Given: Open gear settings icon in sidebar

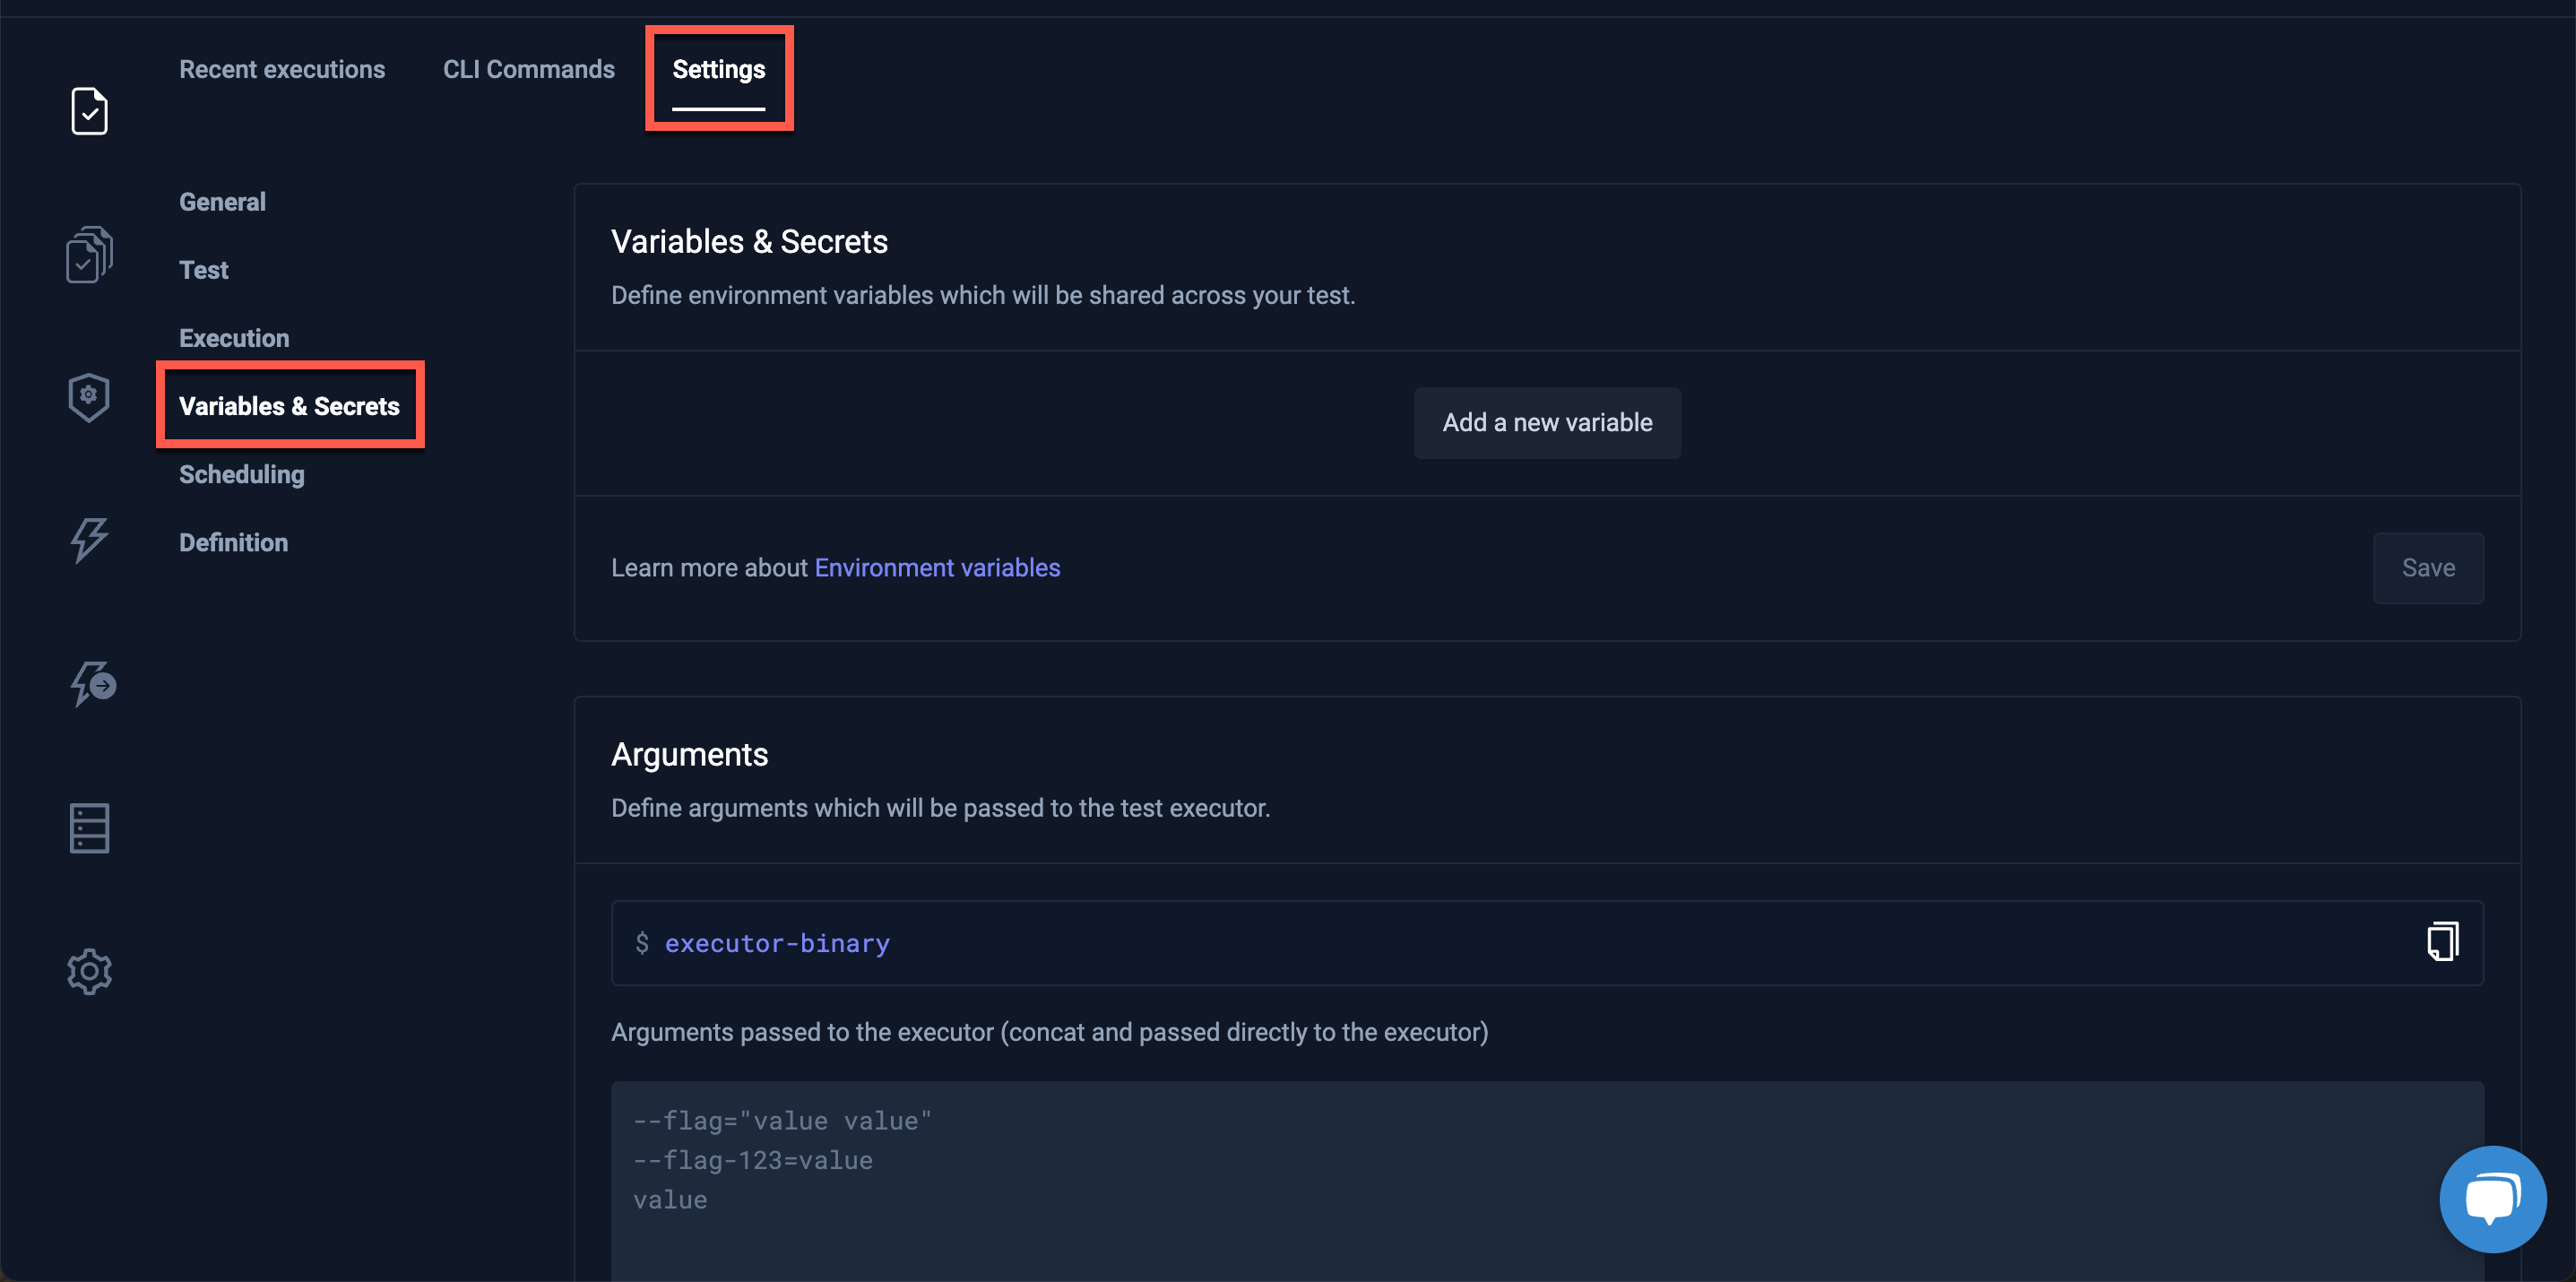Looking at the screenshot, I should pos(89,971).
